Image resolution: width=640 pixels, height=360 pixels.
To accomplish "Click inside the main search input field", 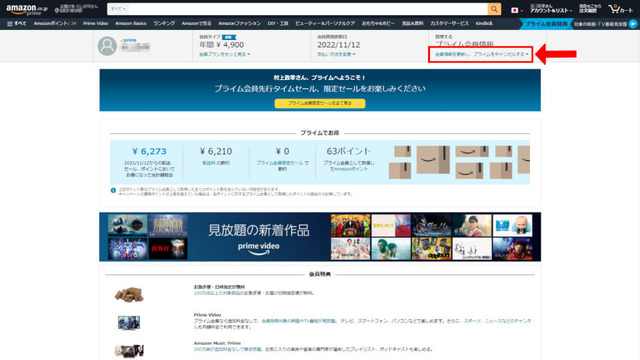I will pos(308,9).
